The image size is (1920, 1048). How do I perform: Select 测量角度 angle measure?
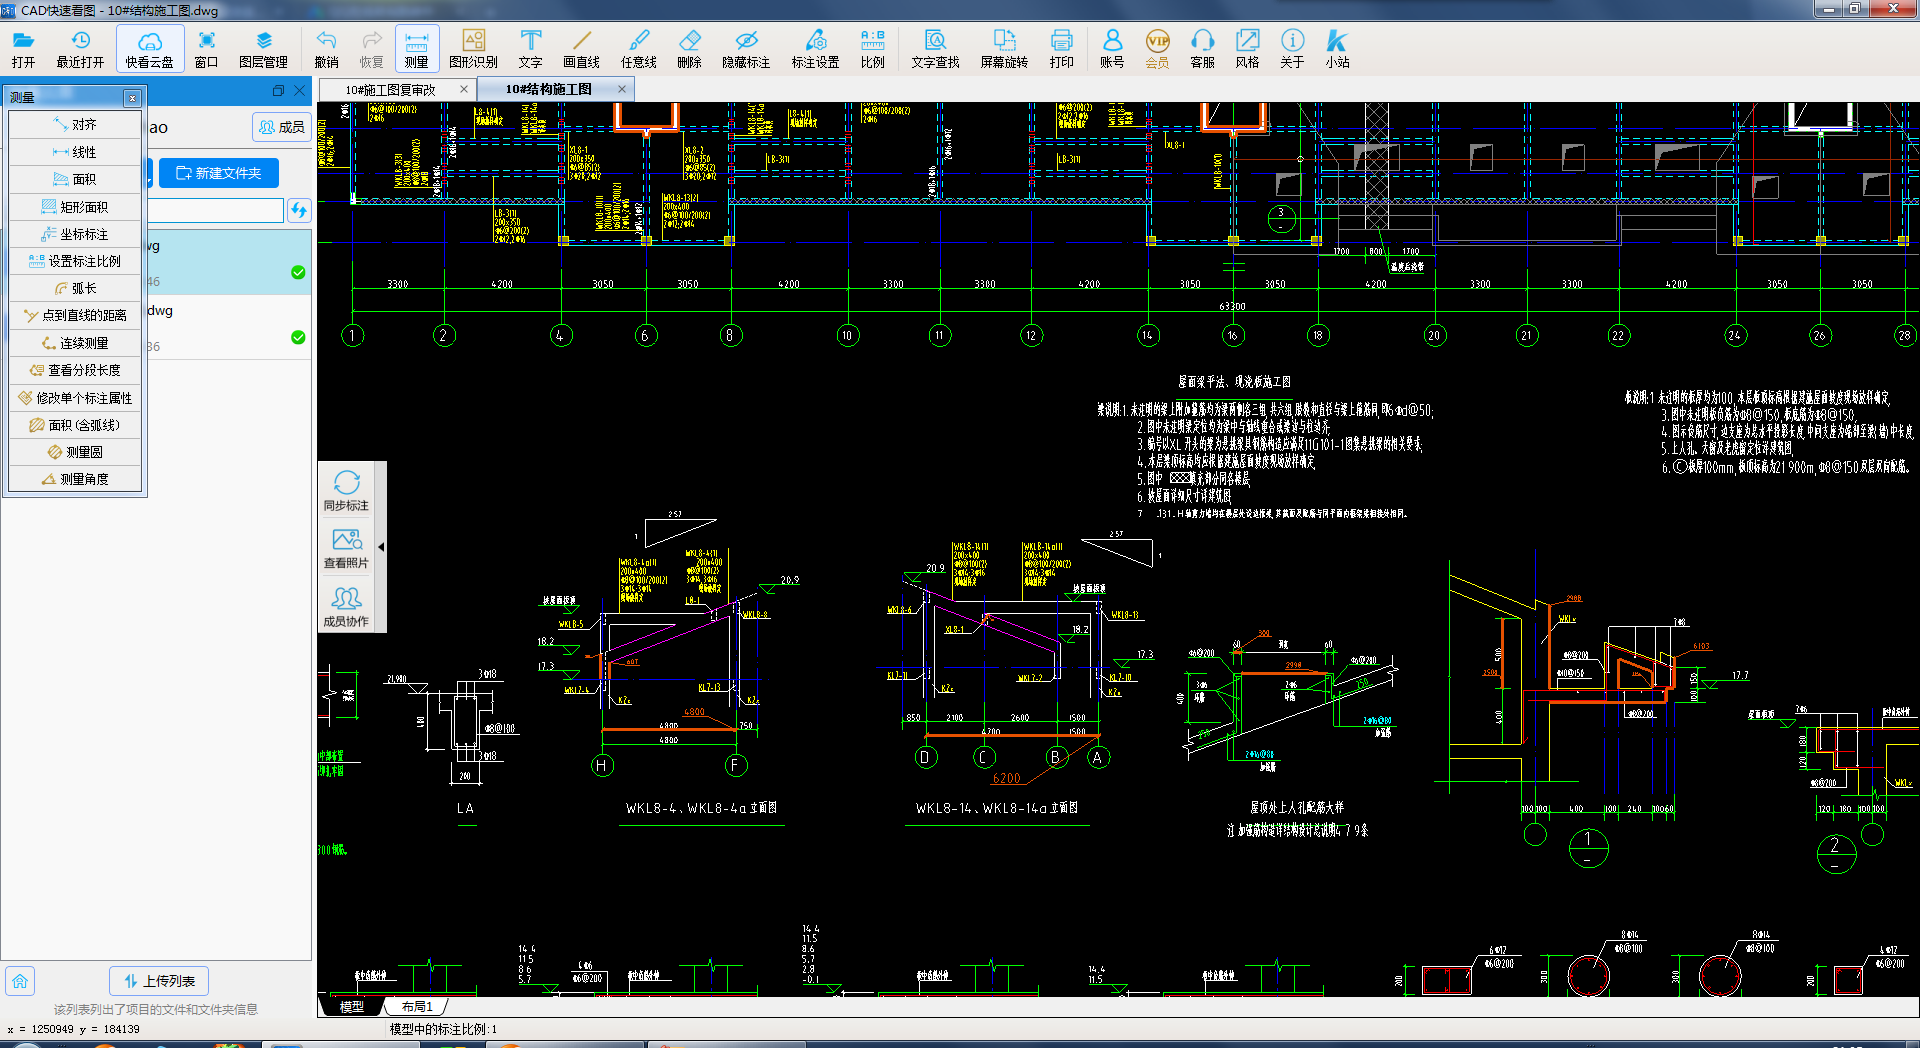[x=75, y=479]
